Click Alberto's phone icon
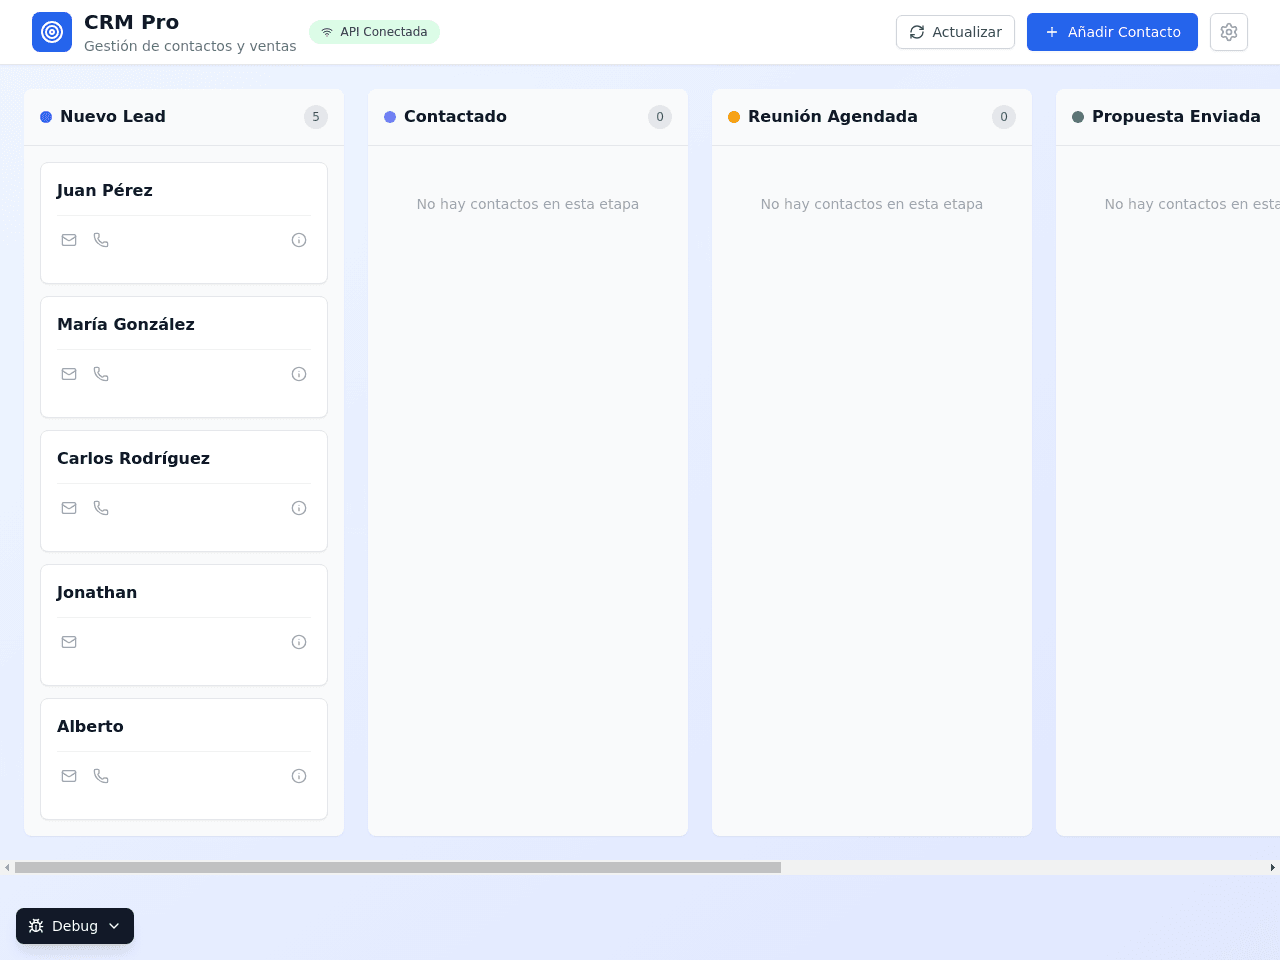The height and width of the screenshot is (960, 1280). pyautogui.click(x=101, y=776)
